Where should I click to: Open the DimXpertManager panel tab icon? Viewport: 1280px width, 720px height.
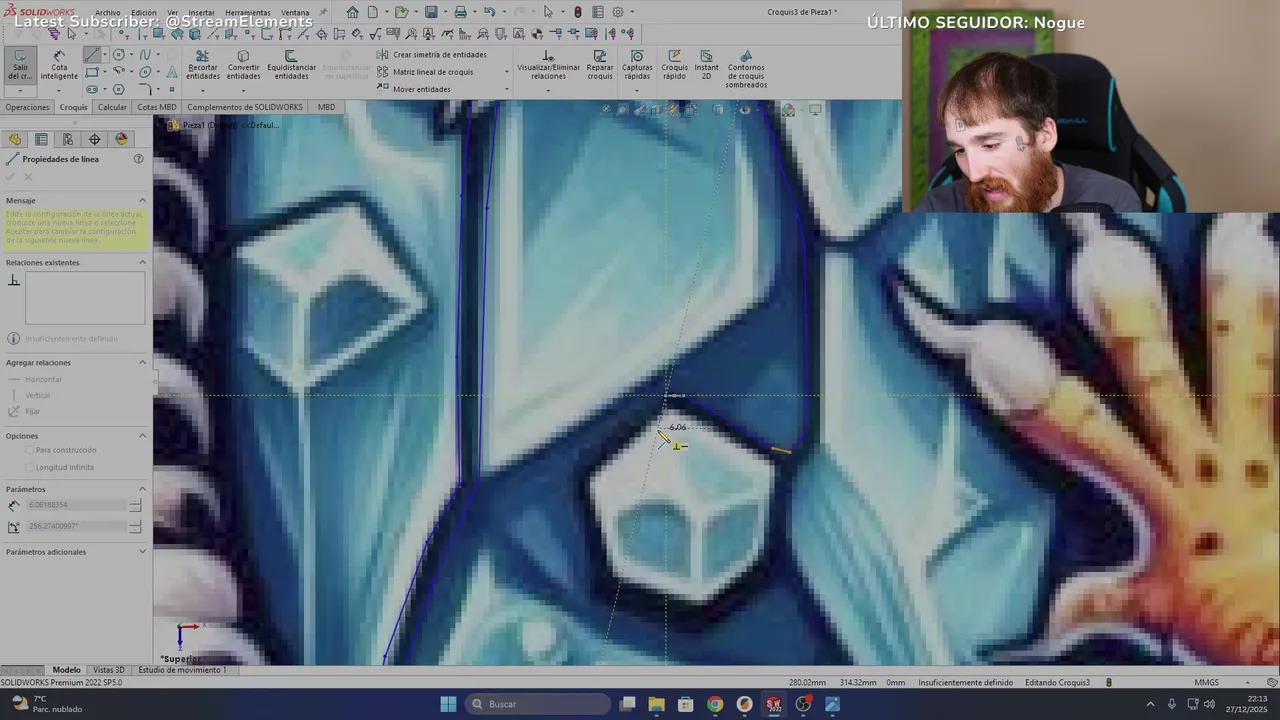pyautogui.click(x=95, y=139)
